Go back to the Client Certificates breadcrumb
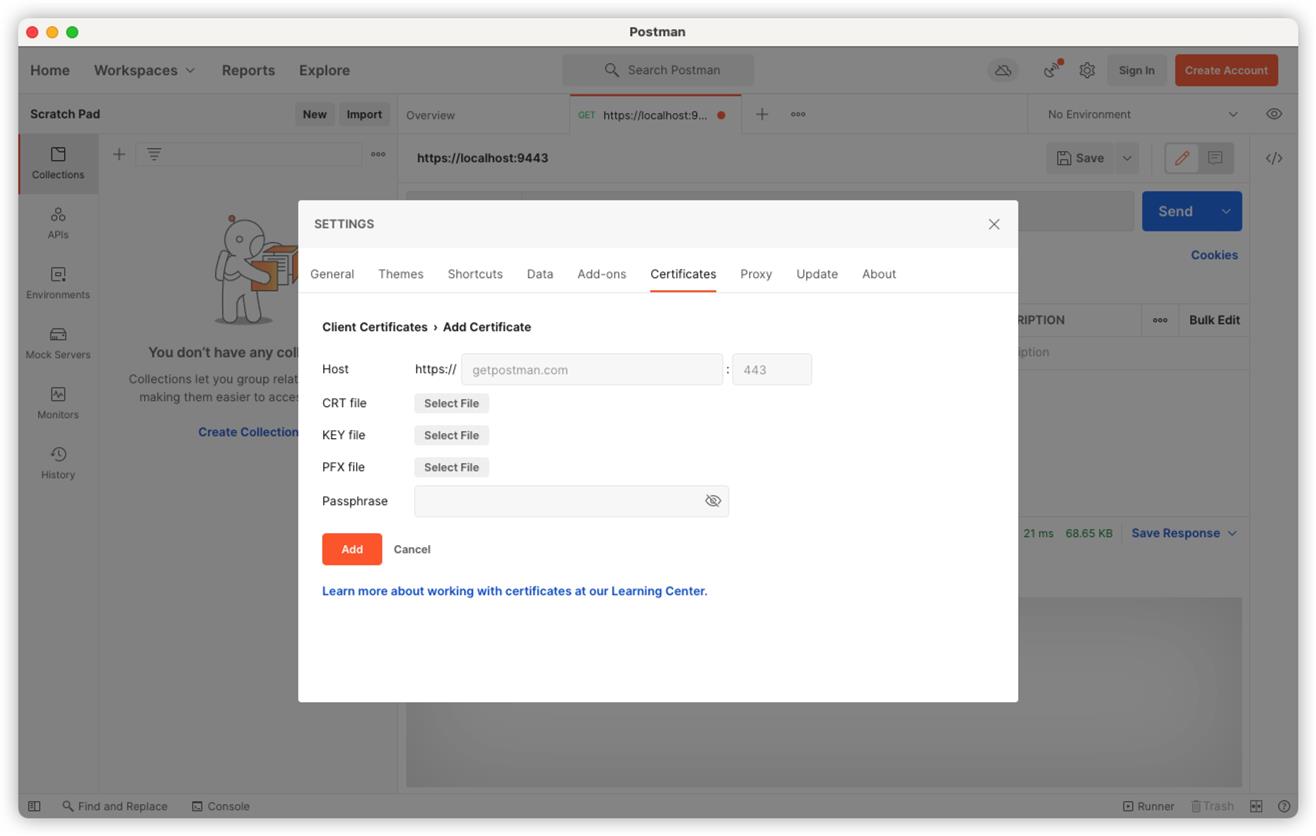1316x836 pixels. coord(375,327)
